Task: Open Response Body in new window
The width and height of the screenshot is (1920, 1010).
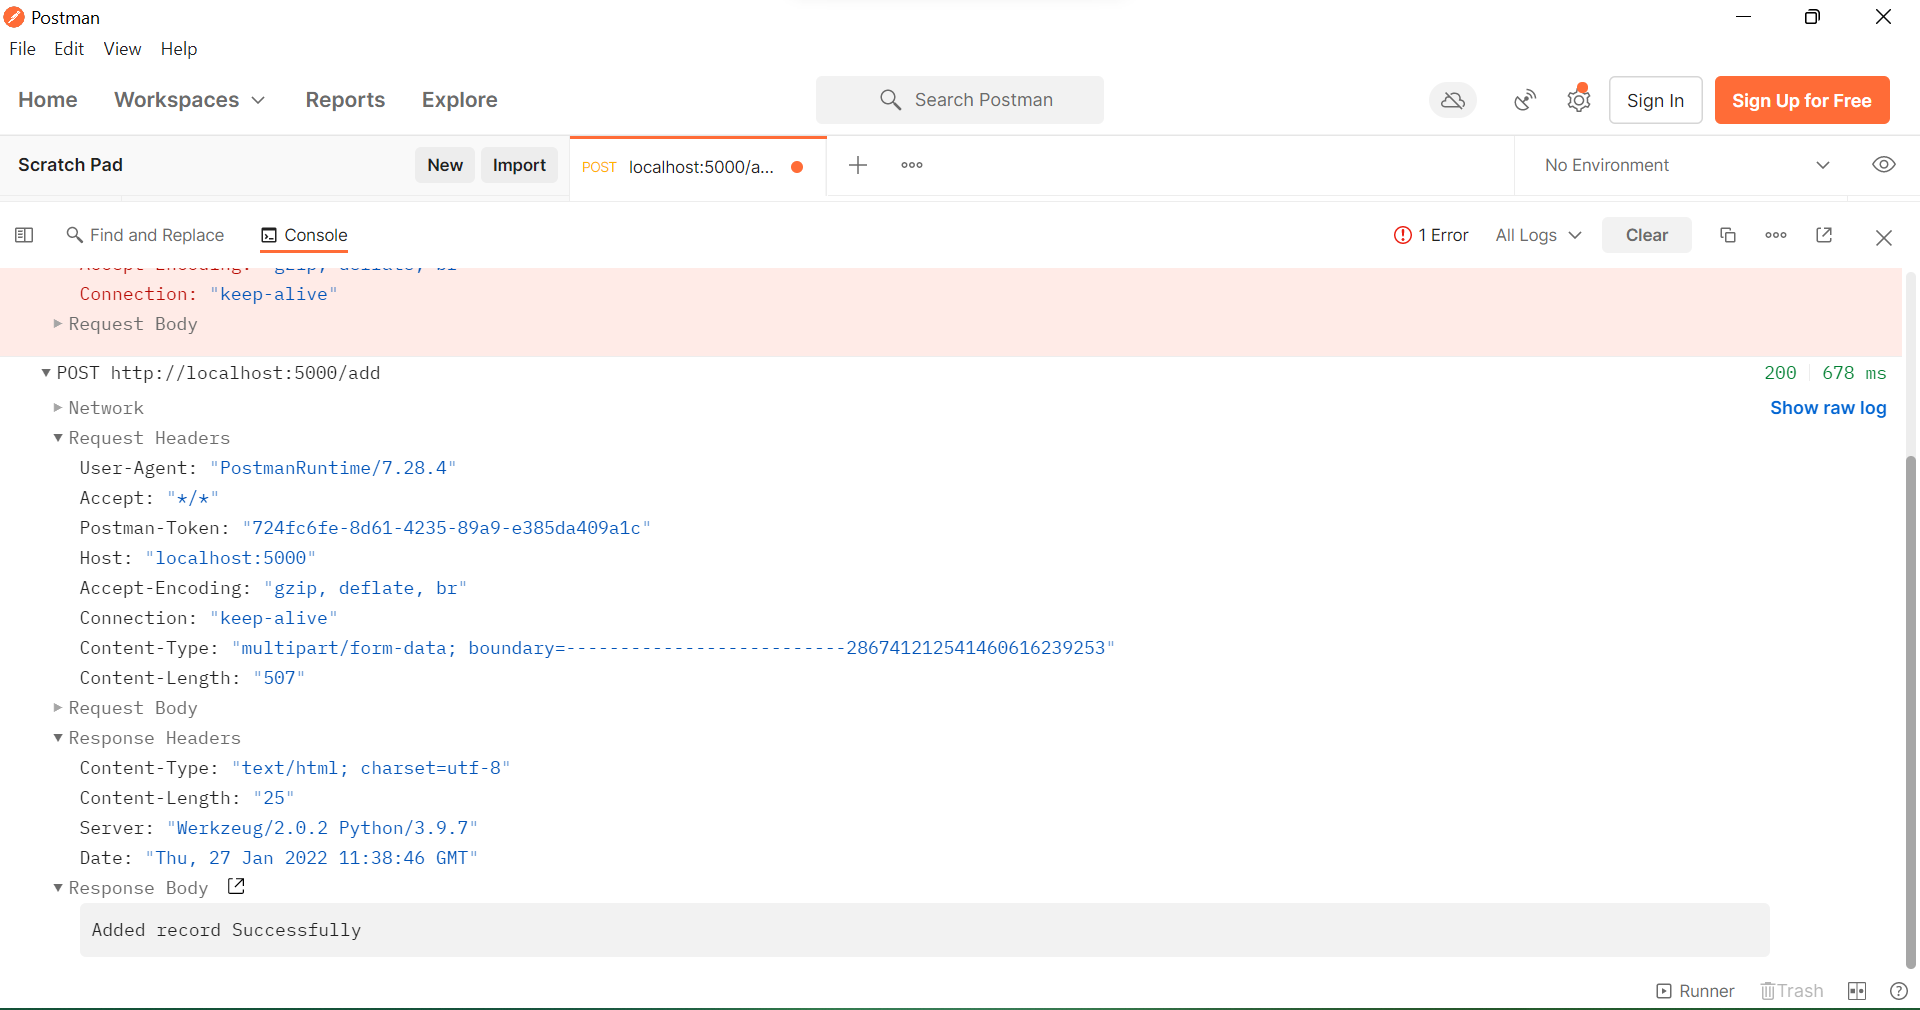Action: (235, 886)
